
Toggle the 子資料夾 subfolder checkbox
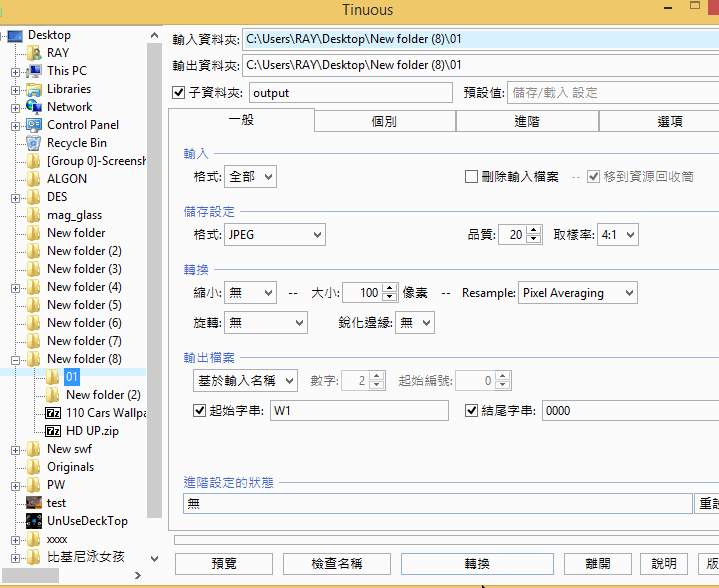tap(178, 93)
